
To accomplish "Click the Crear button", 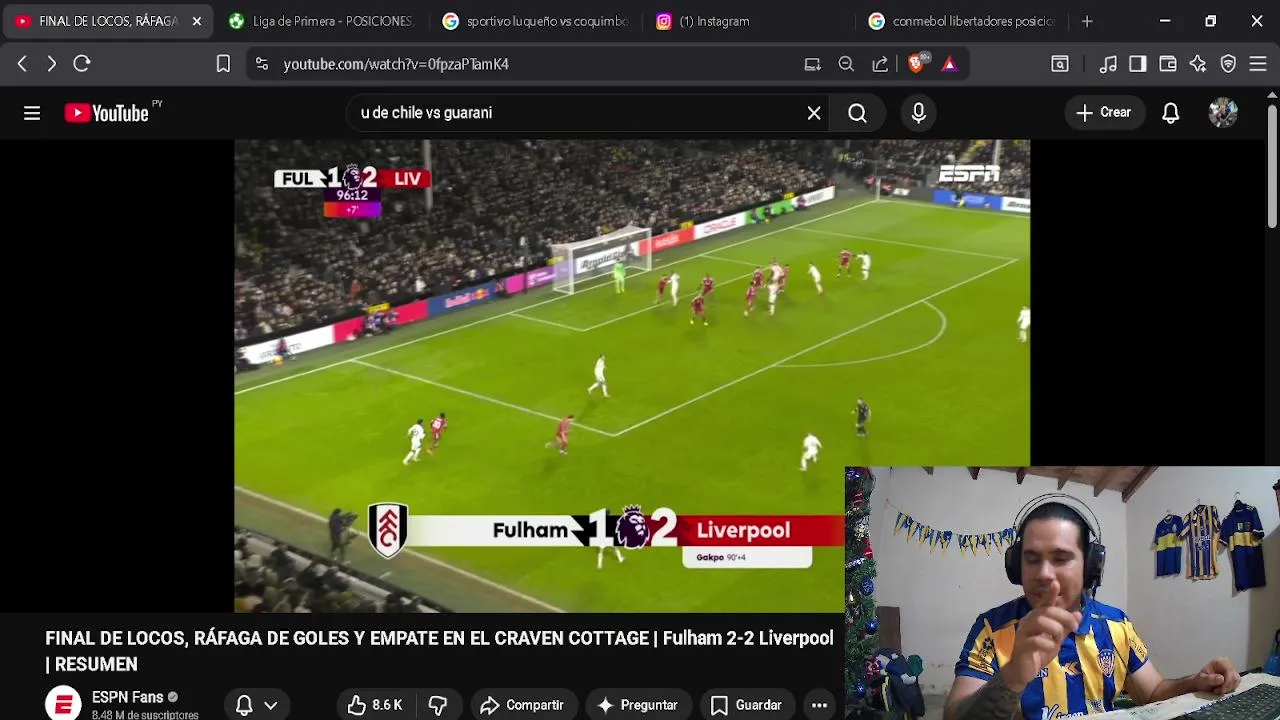I will click(1104, 113).
